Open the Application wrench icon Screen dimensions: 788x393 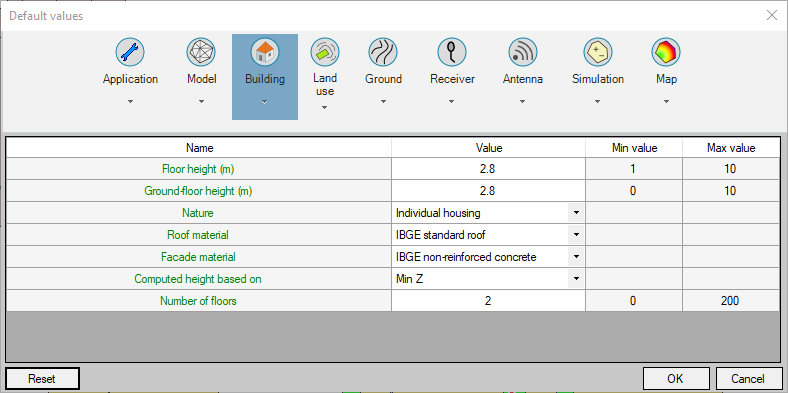130,52
